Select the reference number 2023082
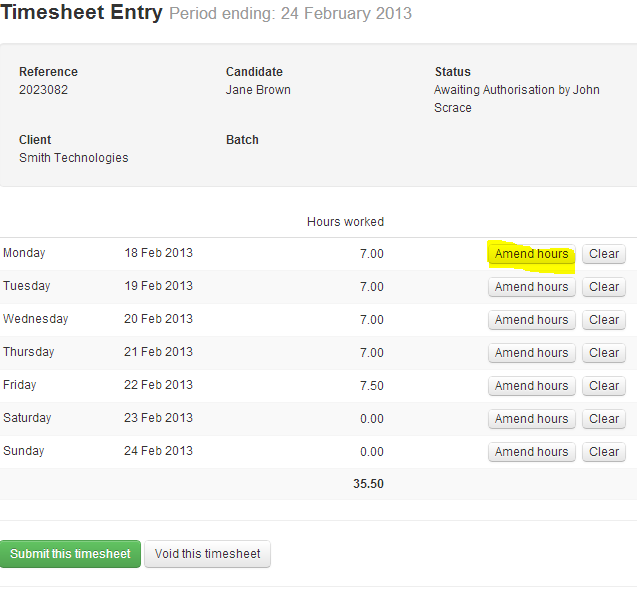This screenshot has width=637, height=597. pos(43,90)
